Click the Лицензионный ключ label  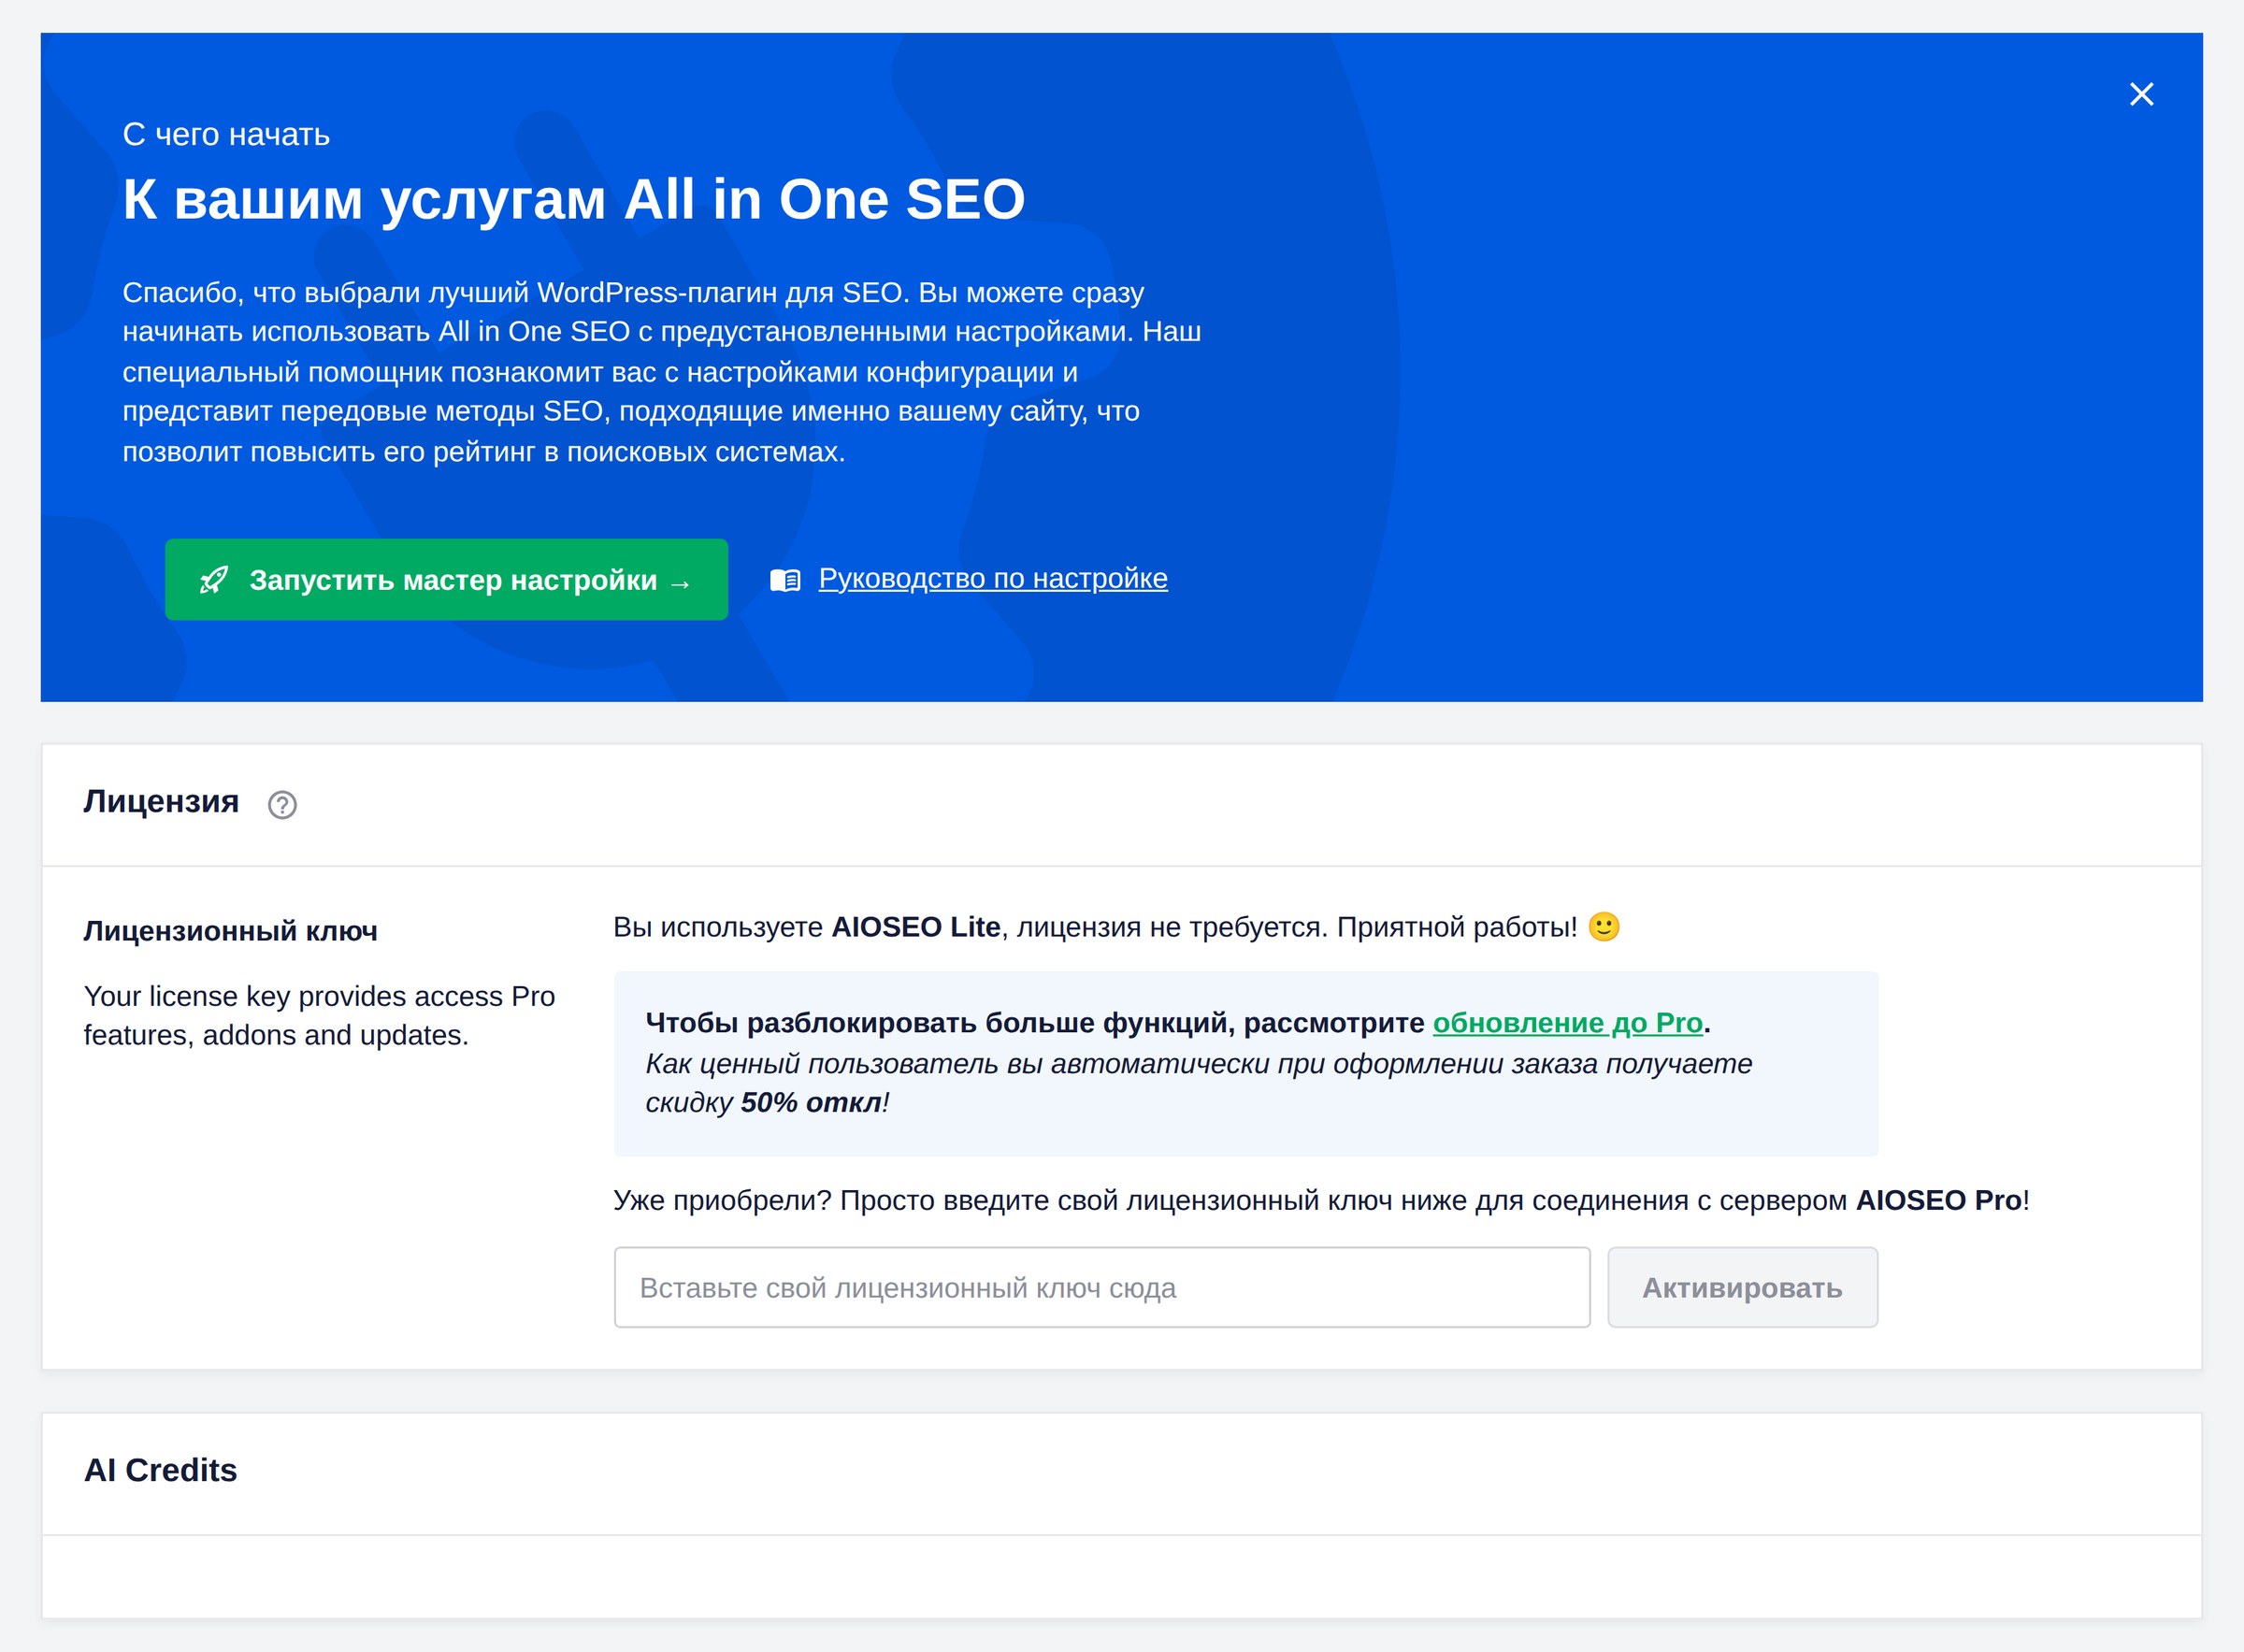point(231,930)
